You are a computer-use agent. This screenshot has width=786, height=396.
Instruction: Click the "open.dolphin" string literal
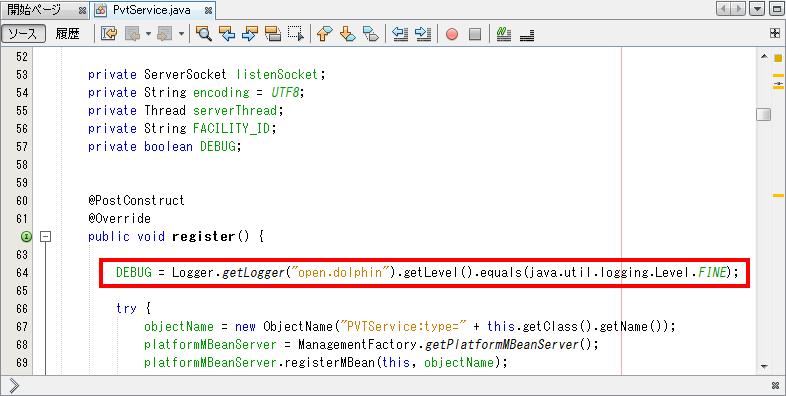(x=340, y=273)
